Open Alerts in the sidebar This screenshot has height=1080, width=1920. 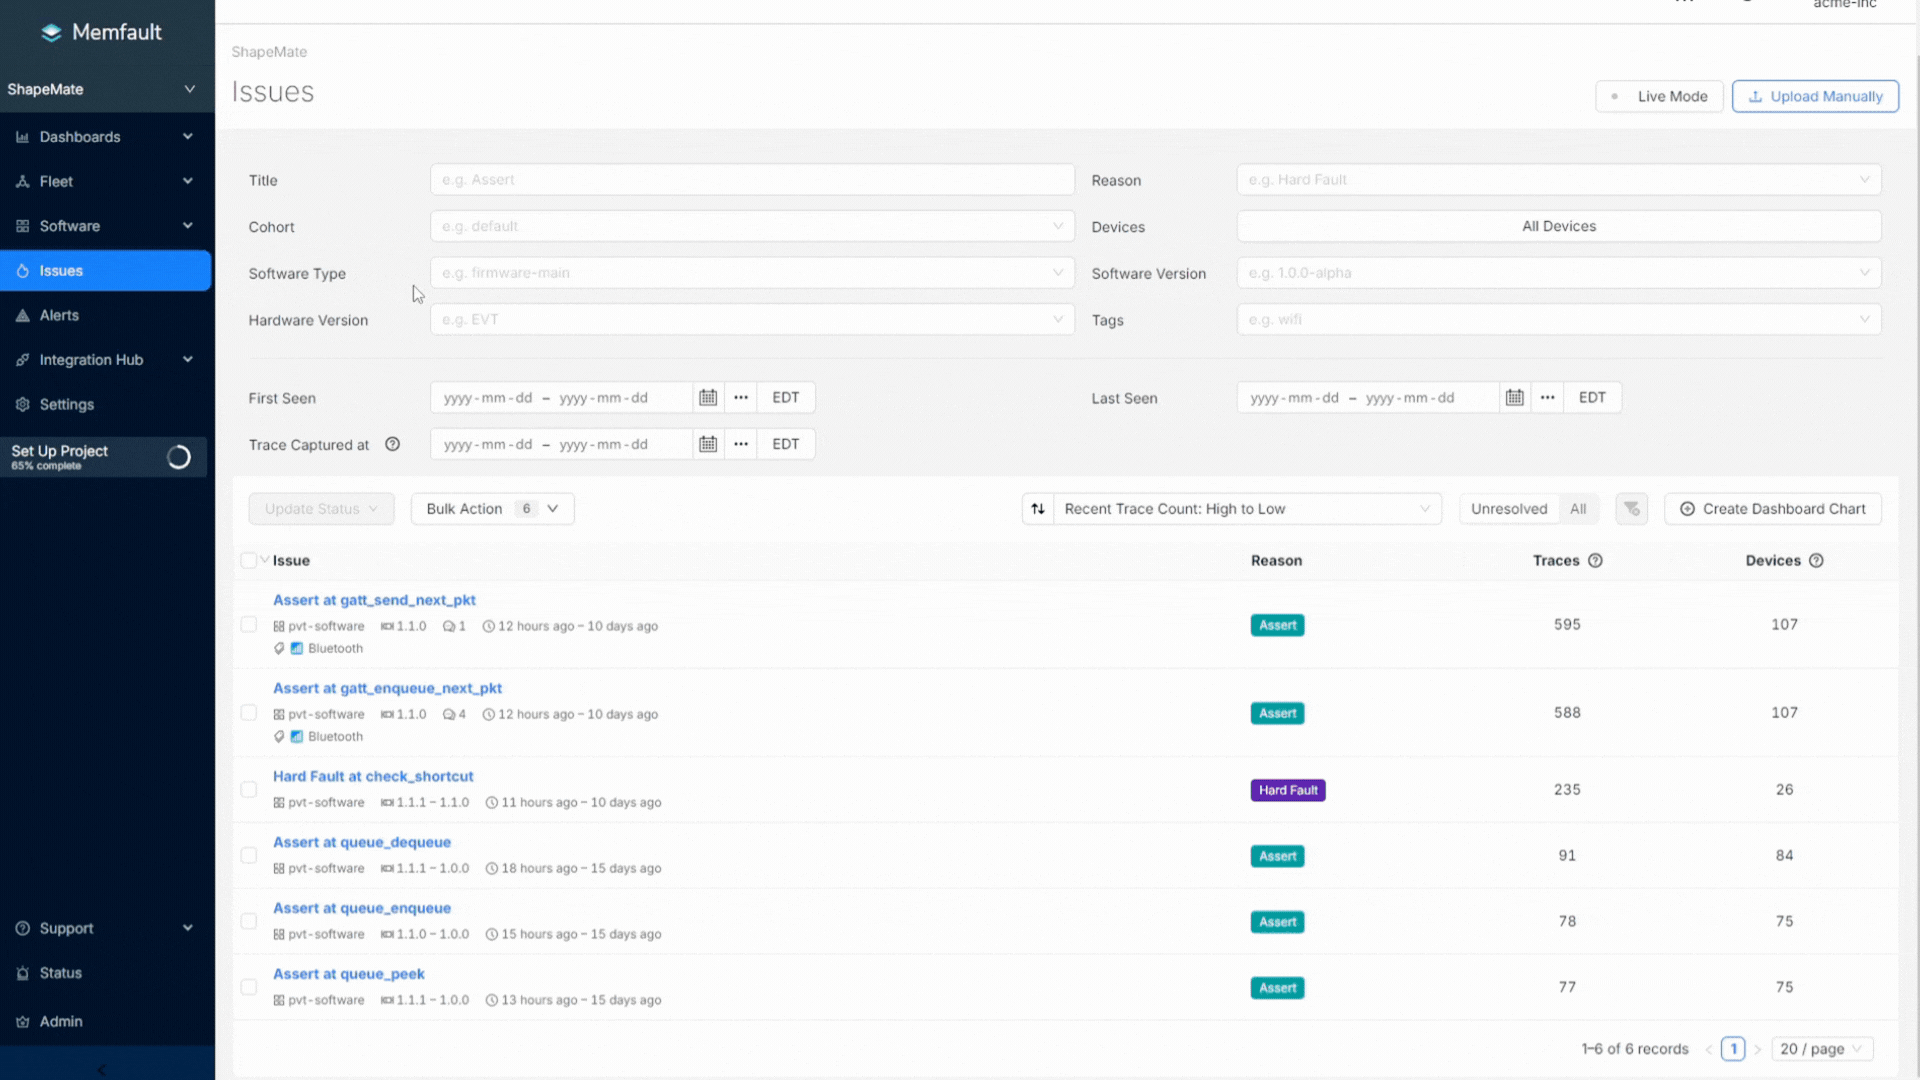(x=59, y=315)
